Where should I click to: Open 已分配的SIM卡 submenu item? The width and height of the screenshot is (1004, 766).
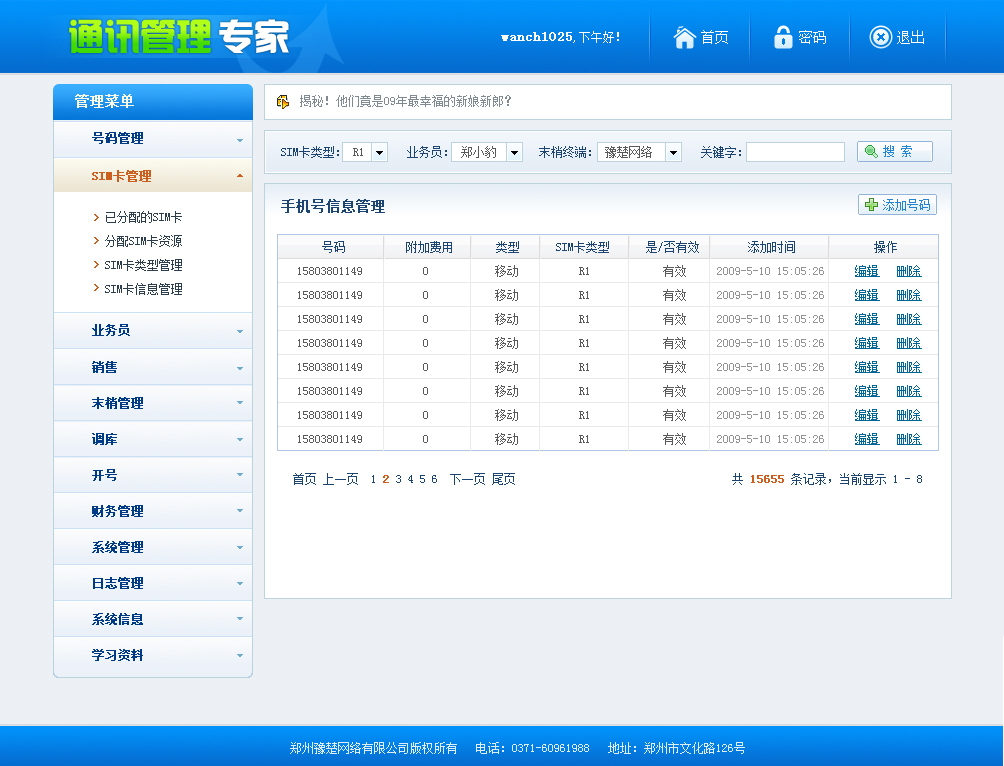point(143,217)
